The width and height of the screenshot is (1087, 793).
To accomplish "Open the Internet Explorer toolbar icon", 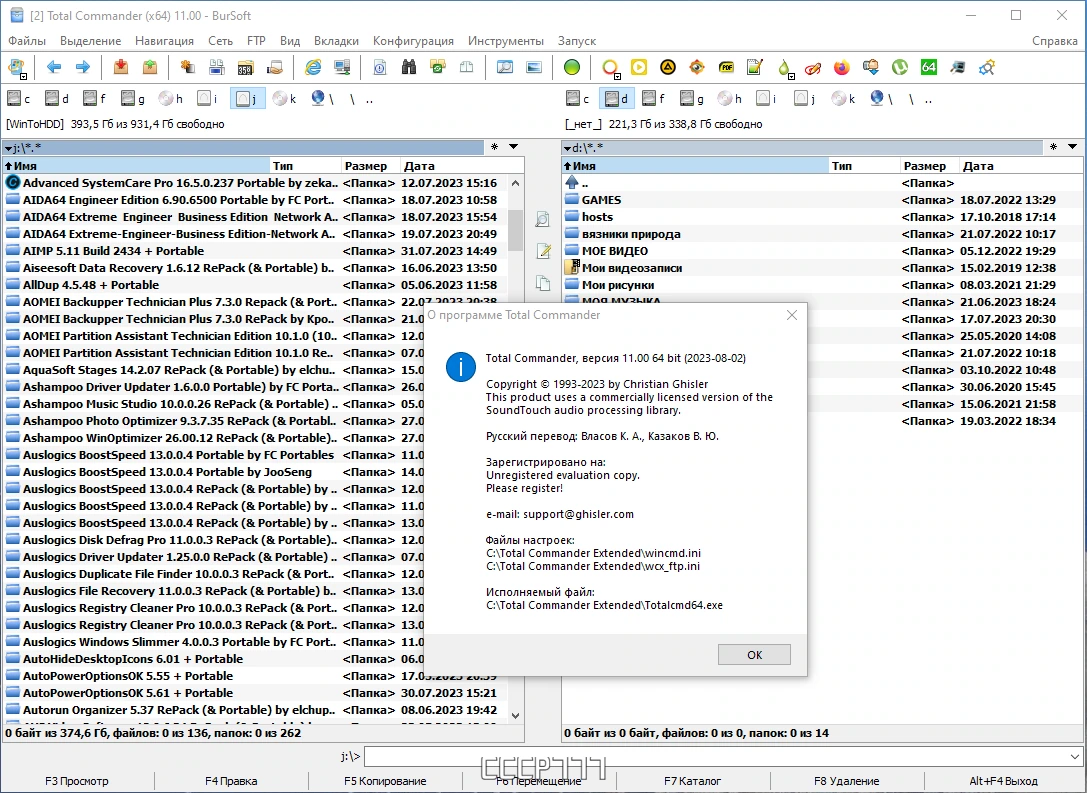I will click(313, 67).
